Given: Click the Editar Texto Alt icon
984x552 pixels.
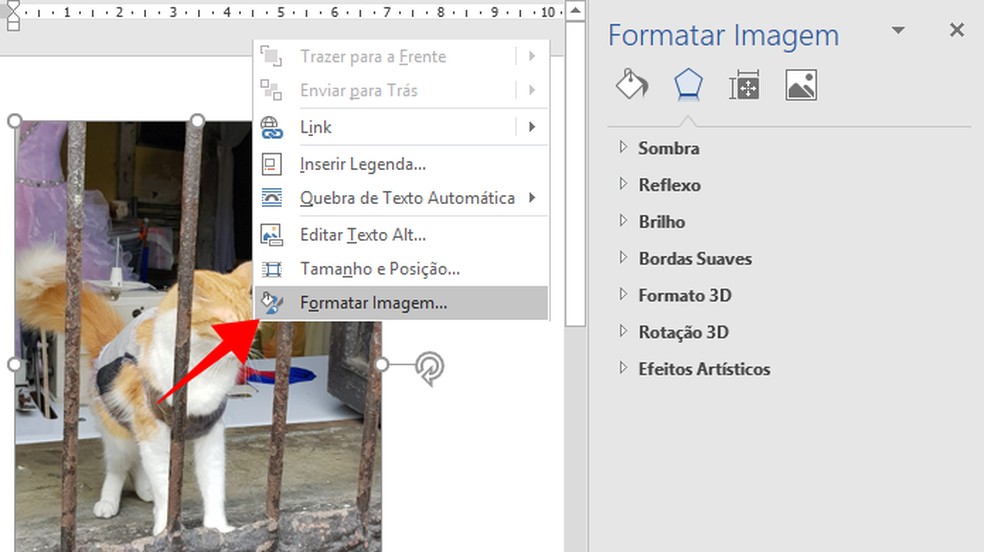Looking at the screenshot, I should click(x=271, y=235).
